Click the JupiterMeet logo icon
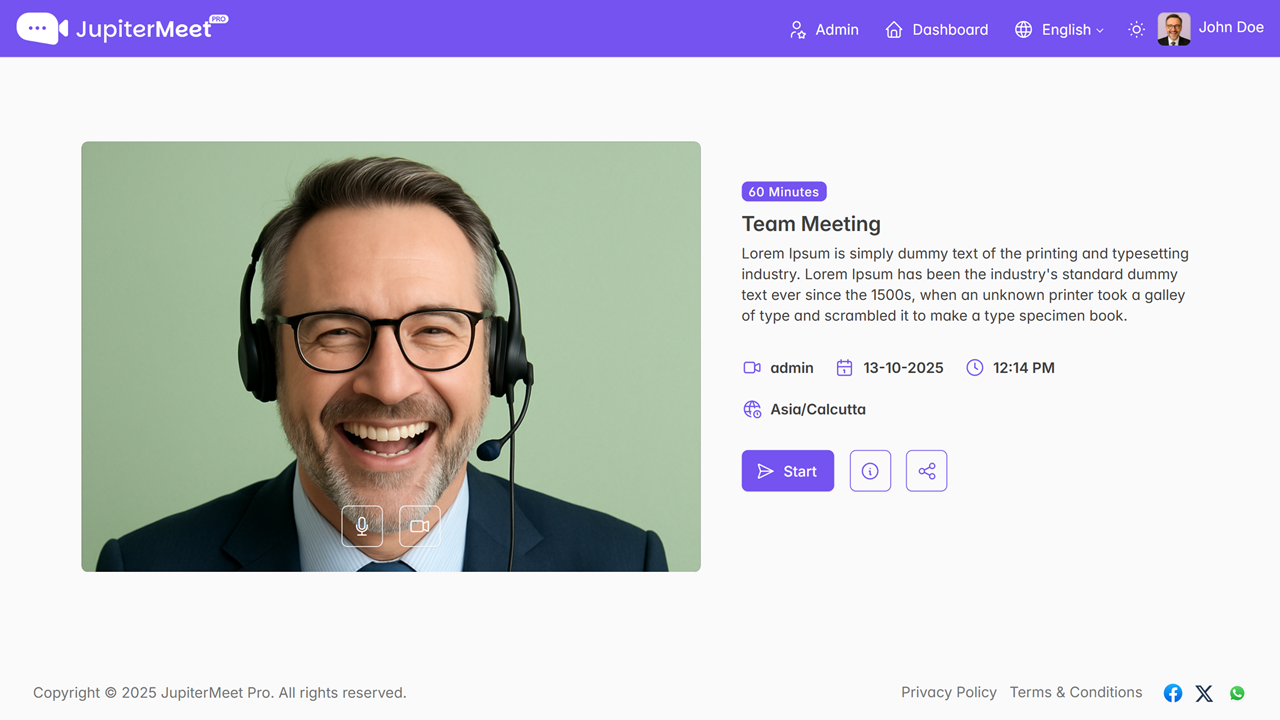The width and height of the screenshot is (1280, 720). [x=42, y=29]
